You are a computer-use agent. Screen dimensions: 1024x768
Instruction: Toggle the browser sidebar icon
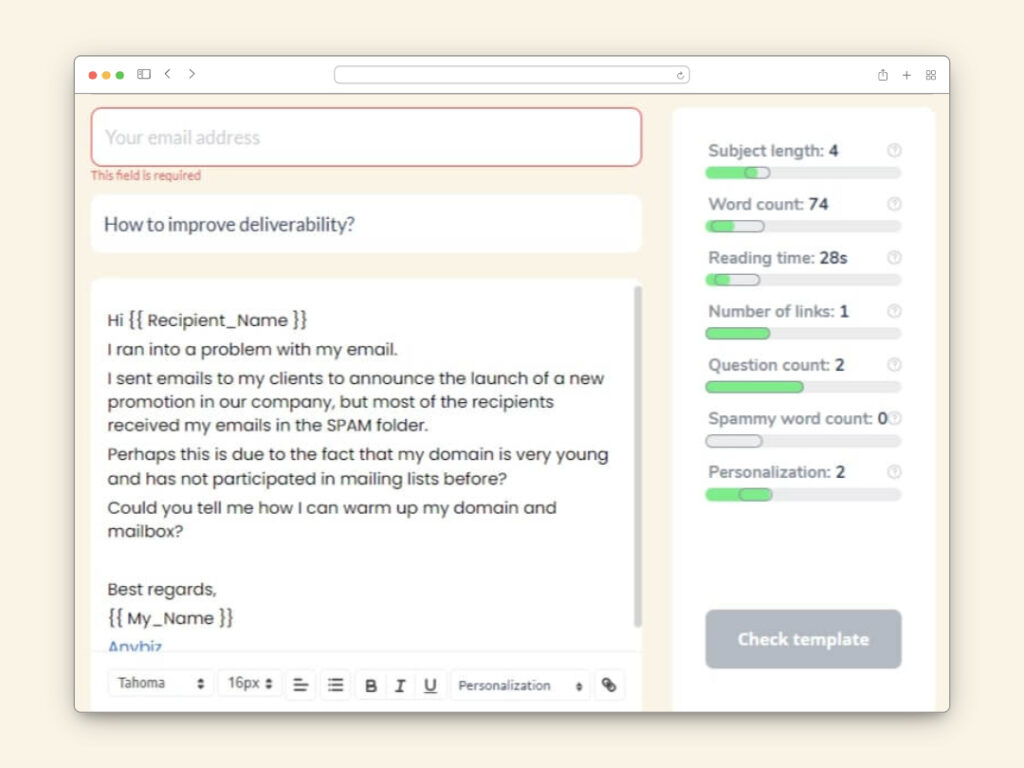[x=144, y=74]
